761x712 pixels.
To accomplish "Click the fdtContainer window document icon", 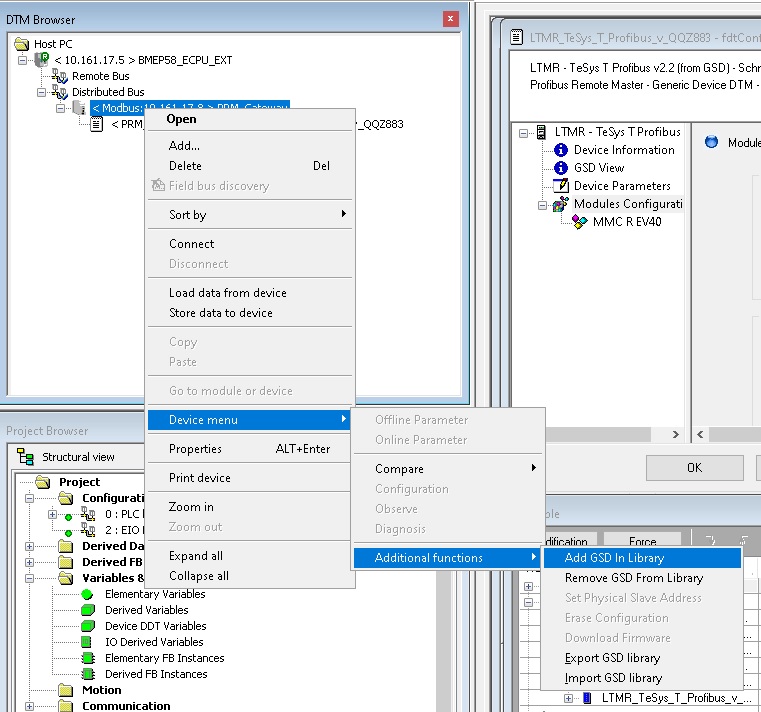I will click(x=517, y=37).
